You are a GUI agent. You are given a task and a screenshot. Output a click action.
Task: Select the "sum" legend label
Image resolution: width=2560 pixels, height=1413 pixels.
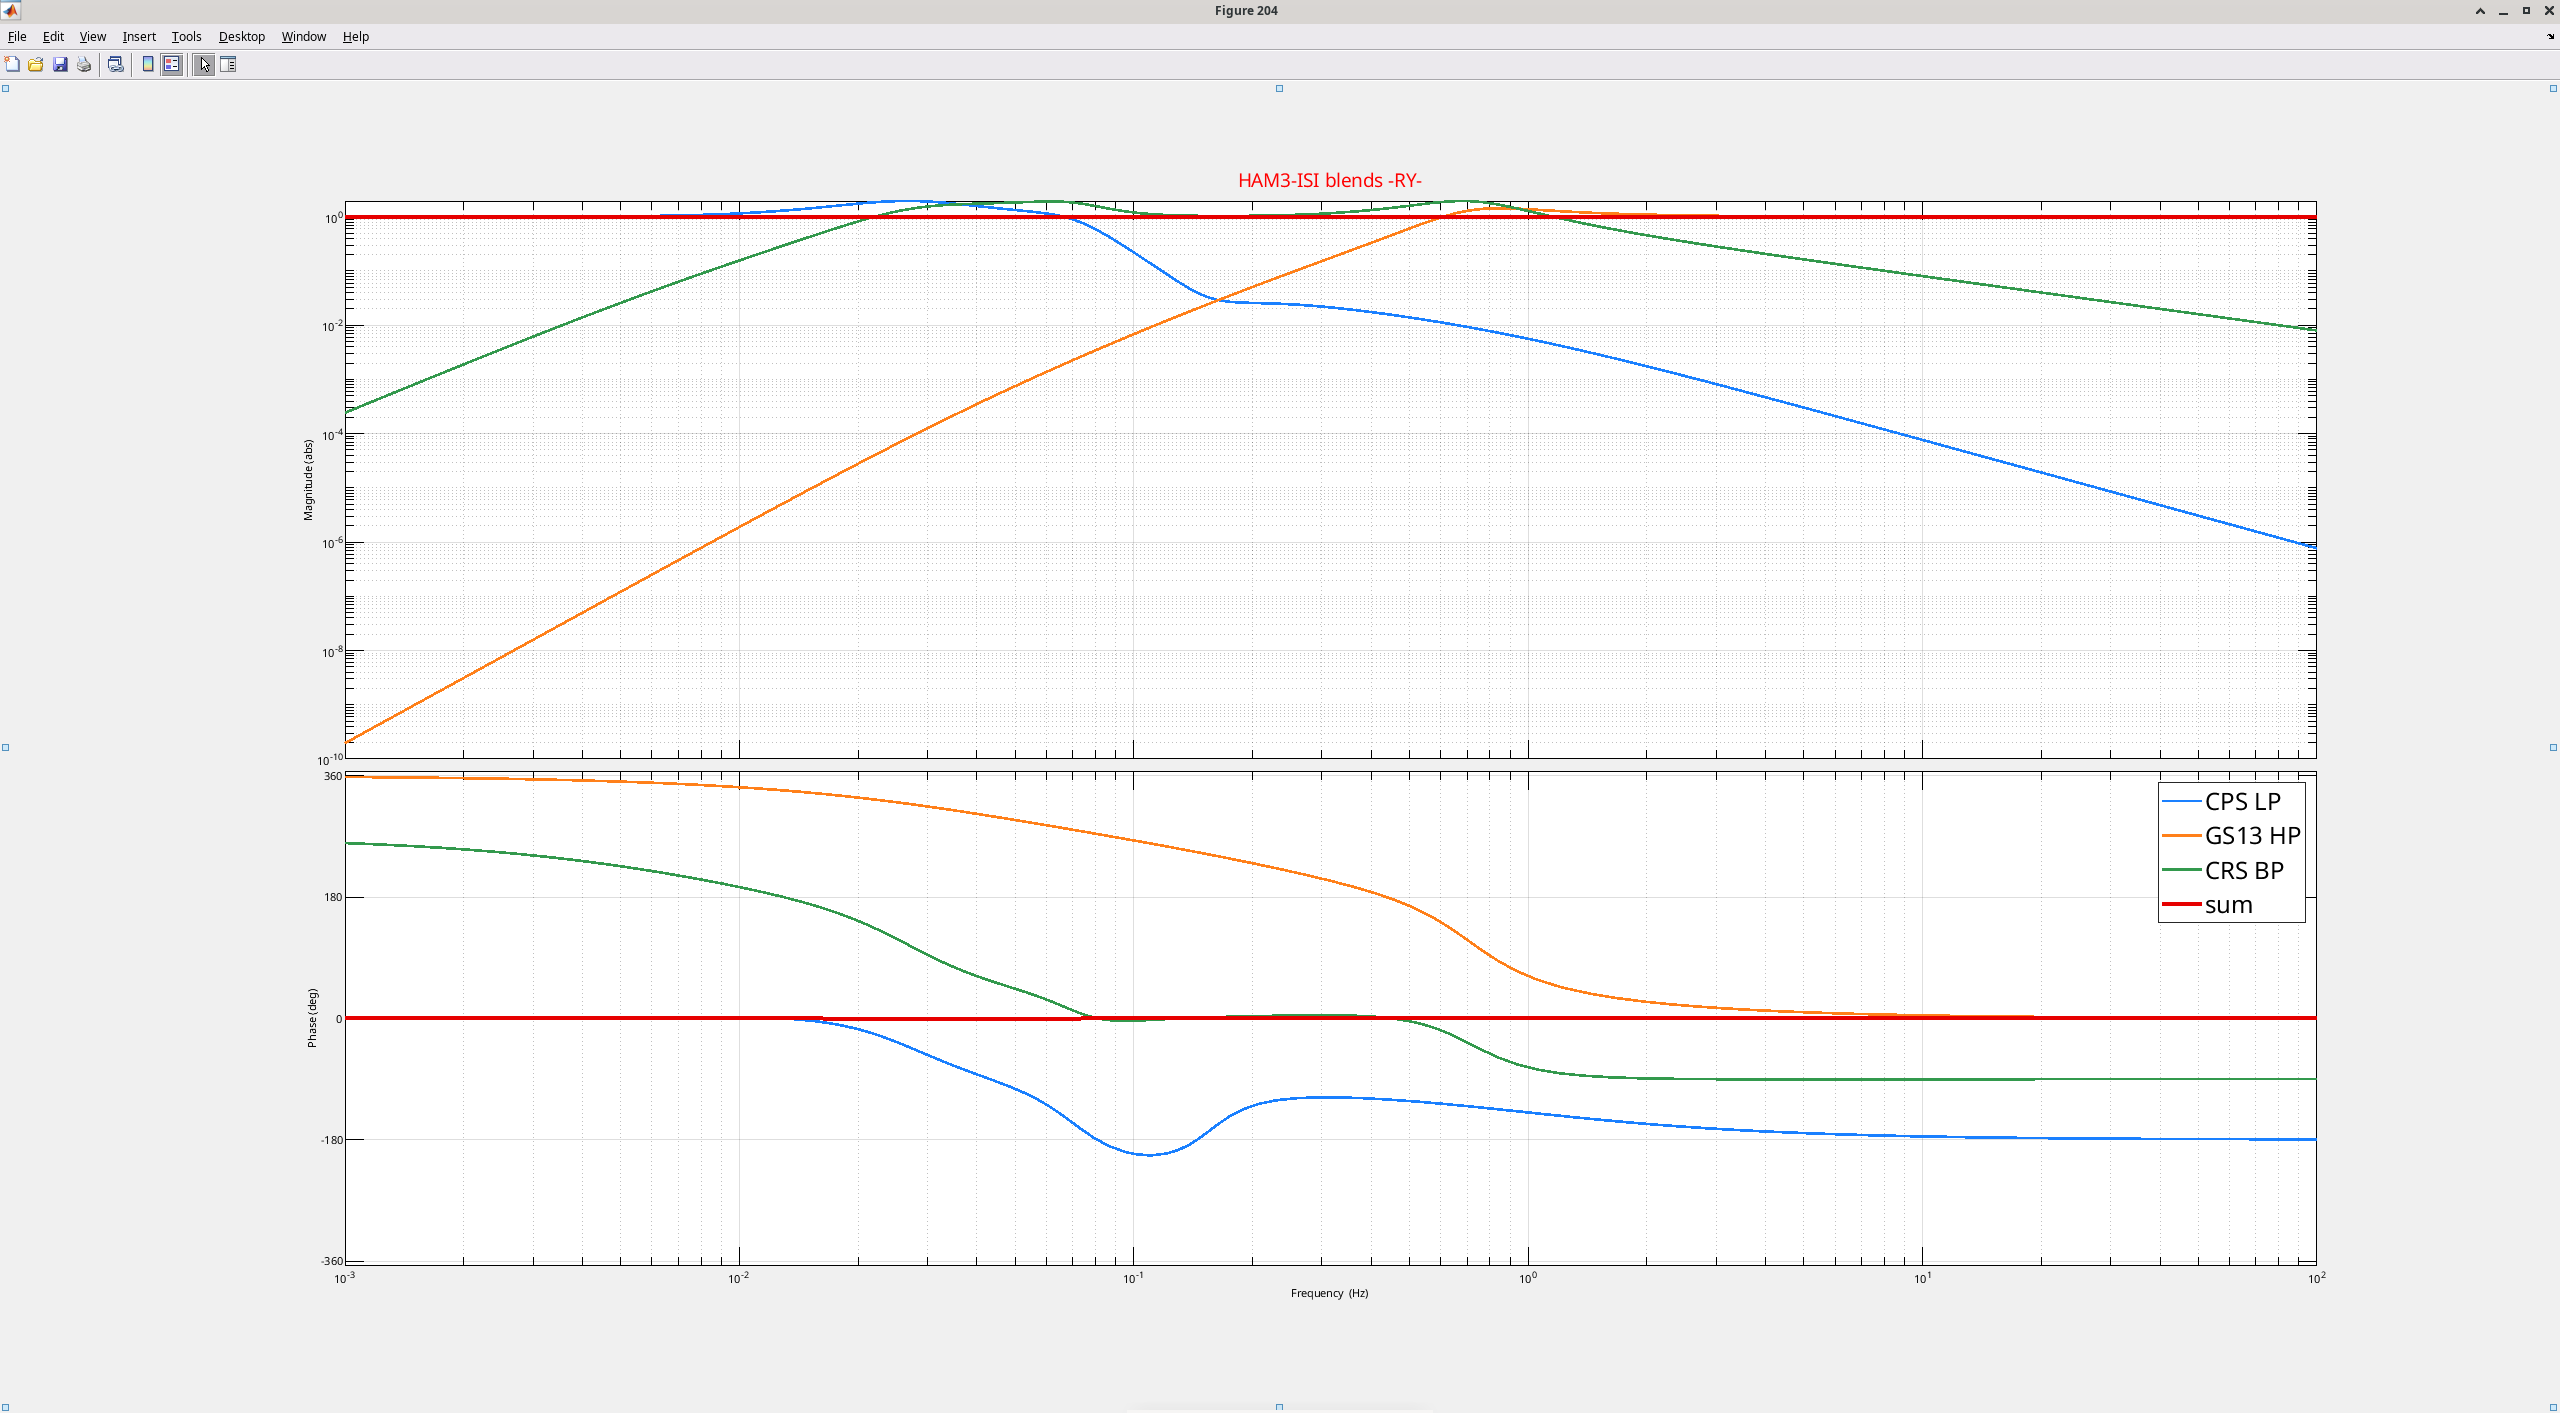pyautogui.click(x=2229, y=905)
